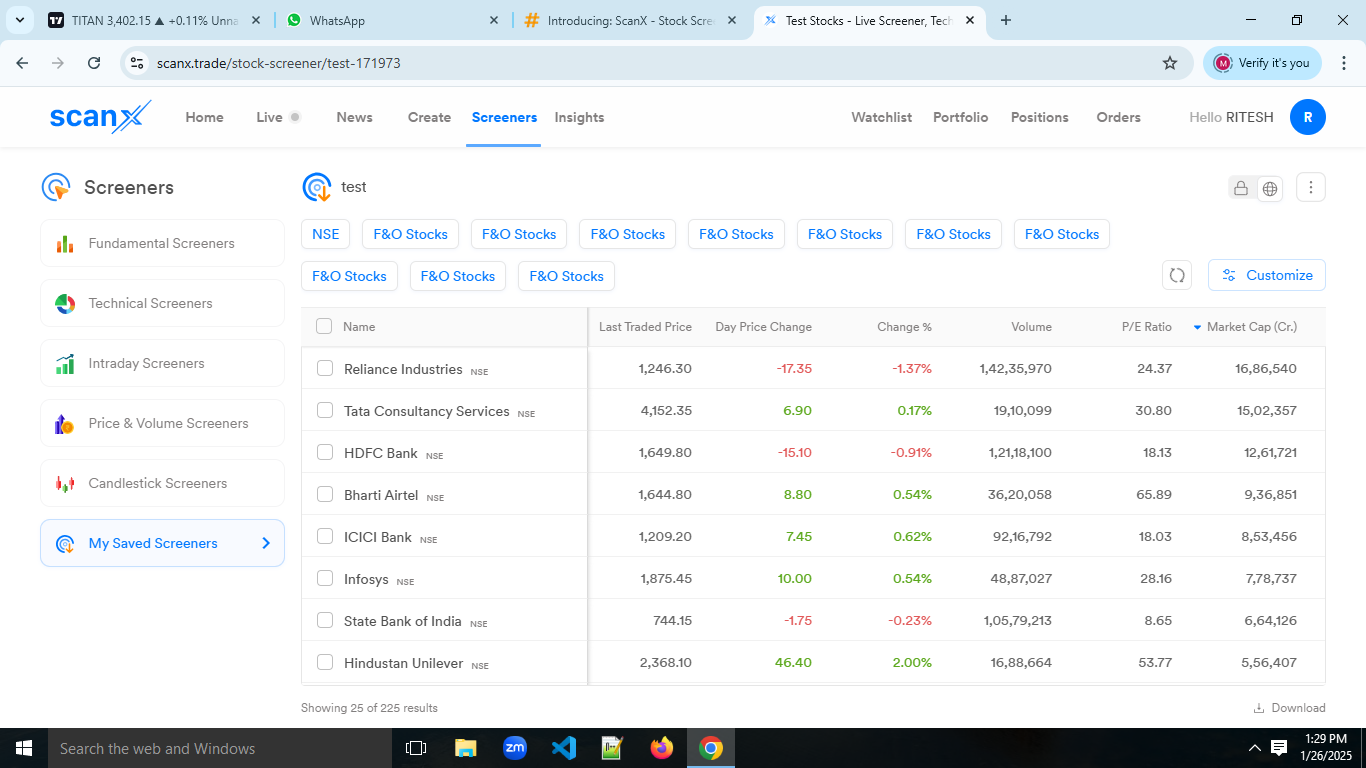Switch to Introducing: ScanX tab
Screen dimensions: 1366x768
[x=629, y=20]
